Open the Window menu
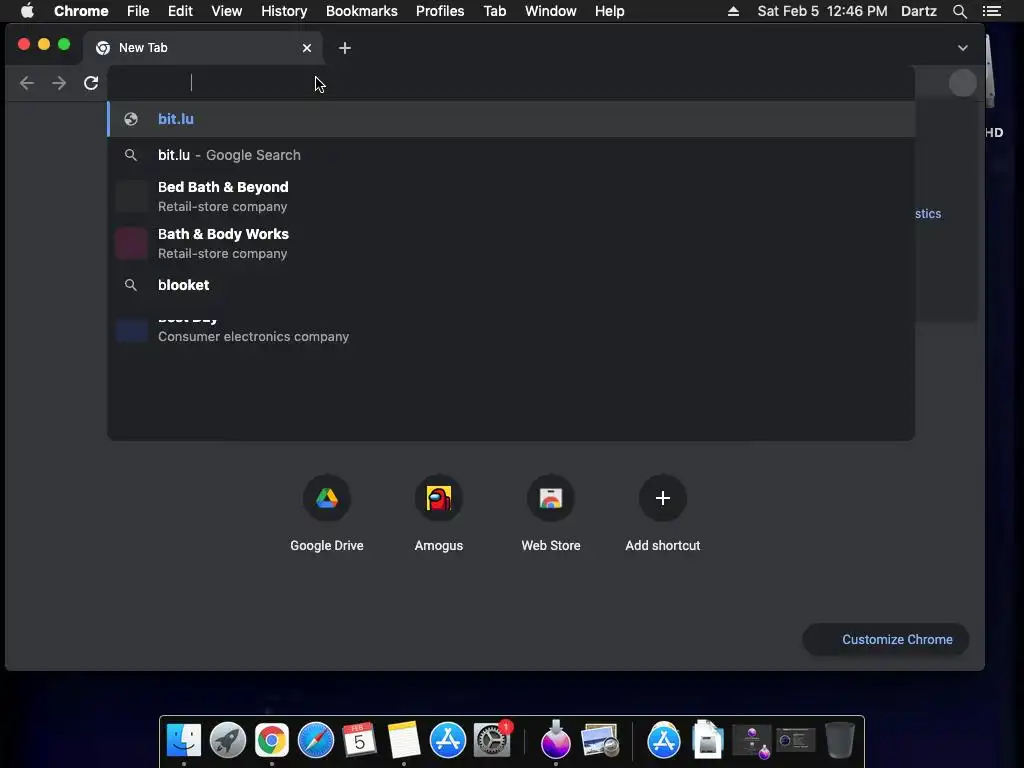The width and height of the screenshot is (1024, 768). 551,11
